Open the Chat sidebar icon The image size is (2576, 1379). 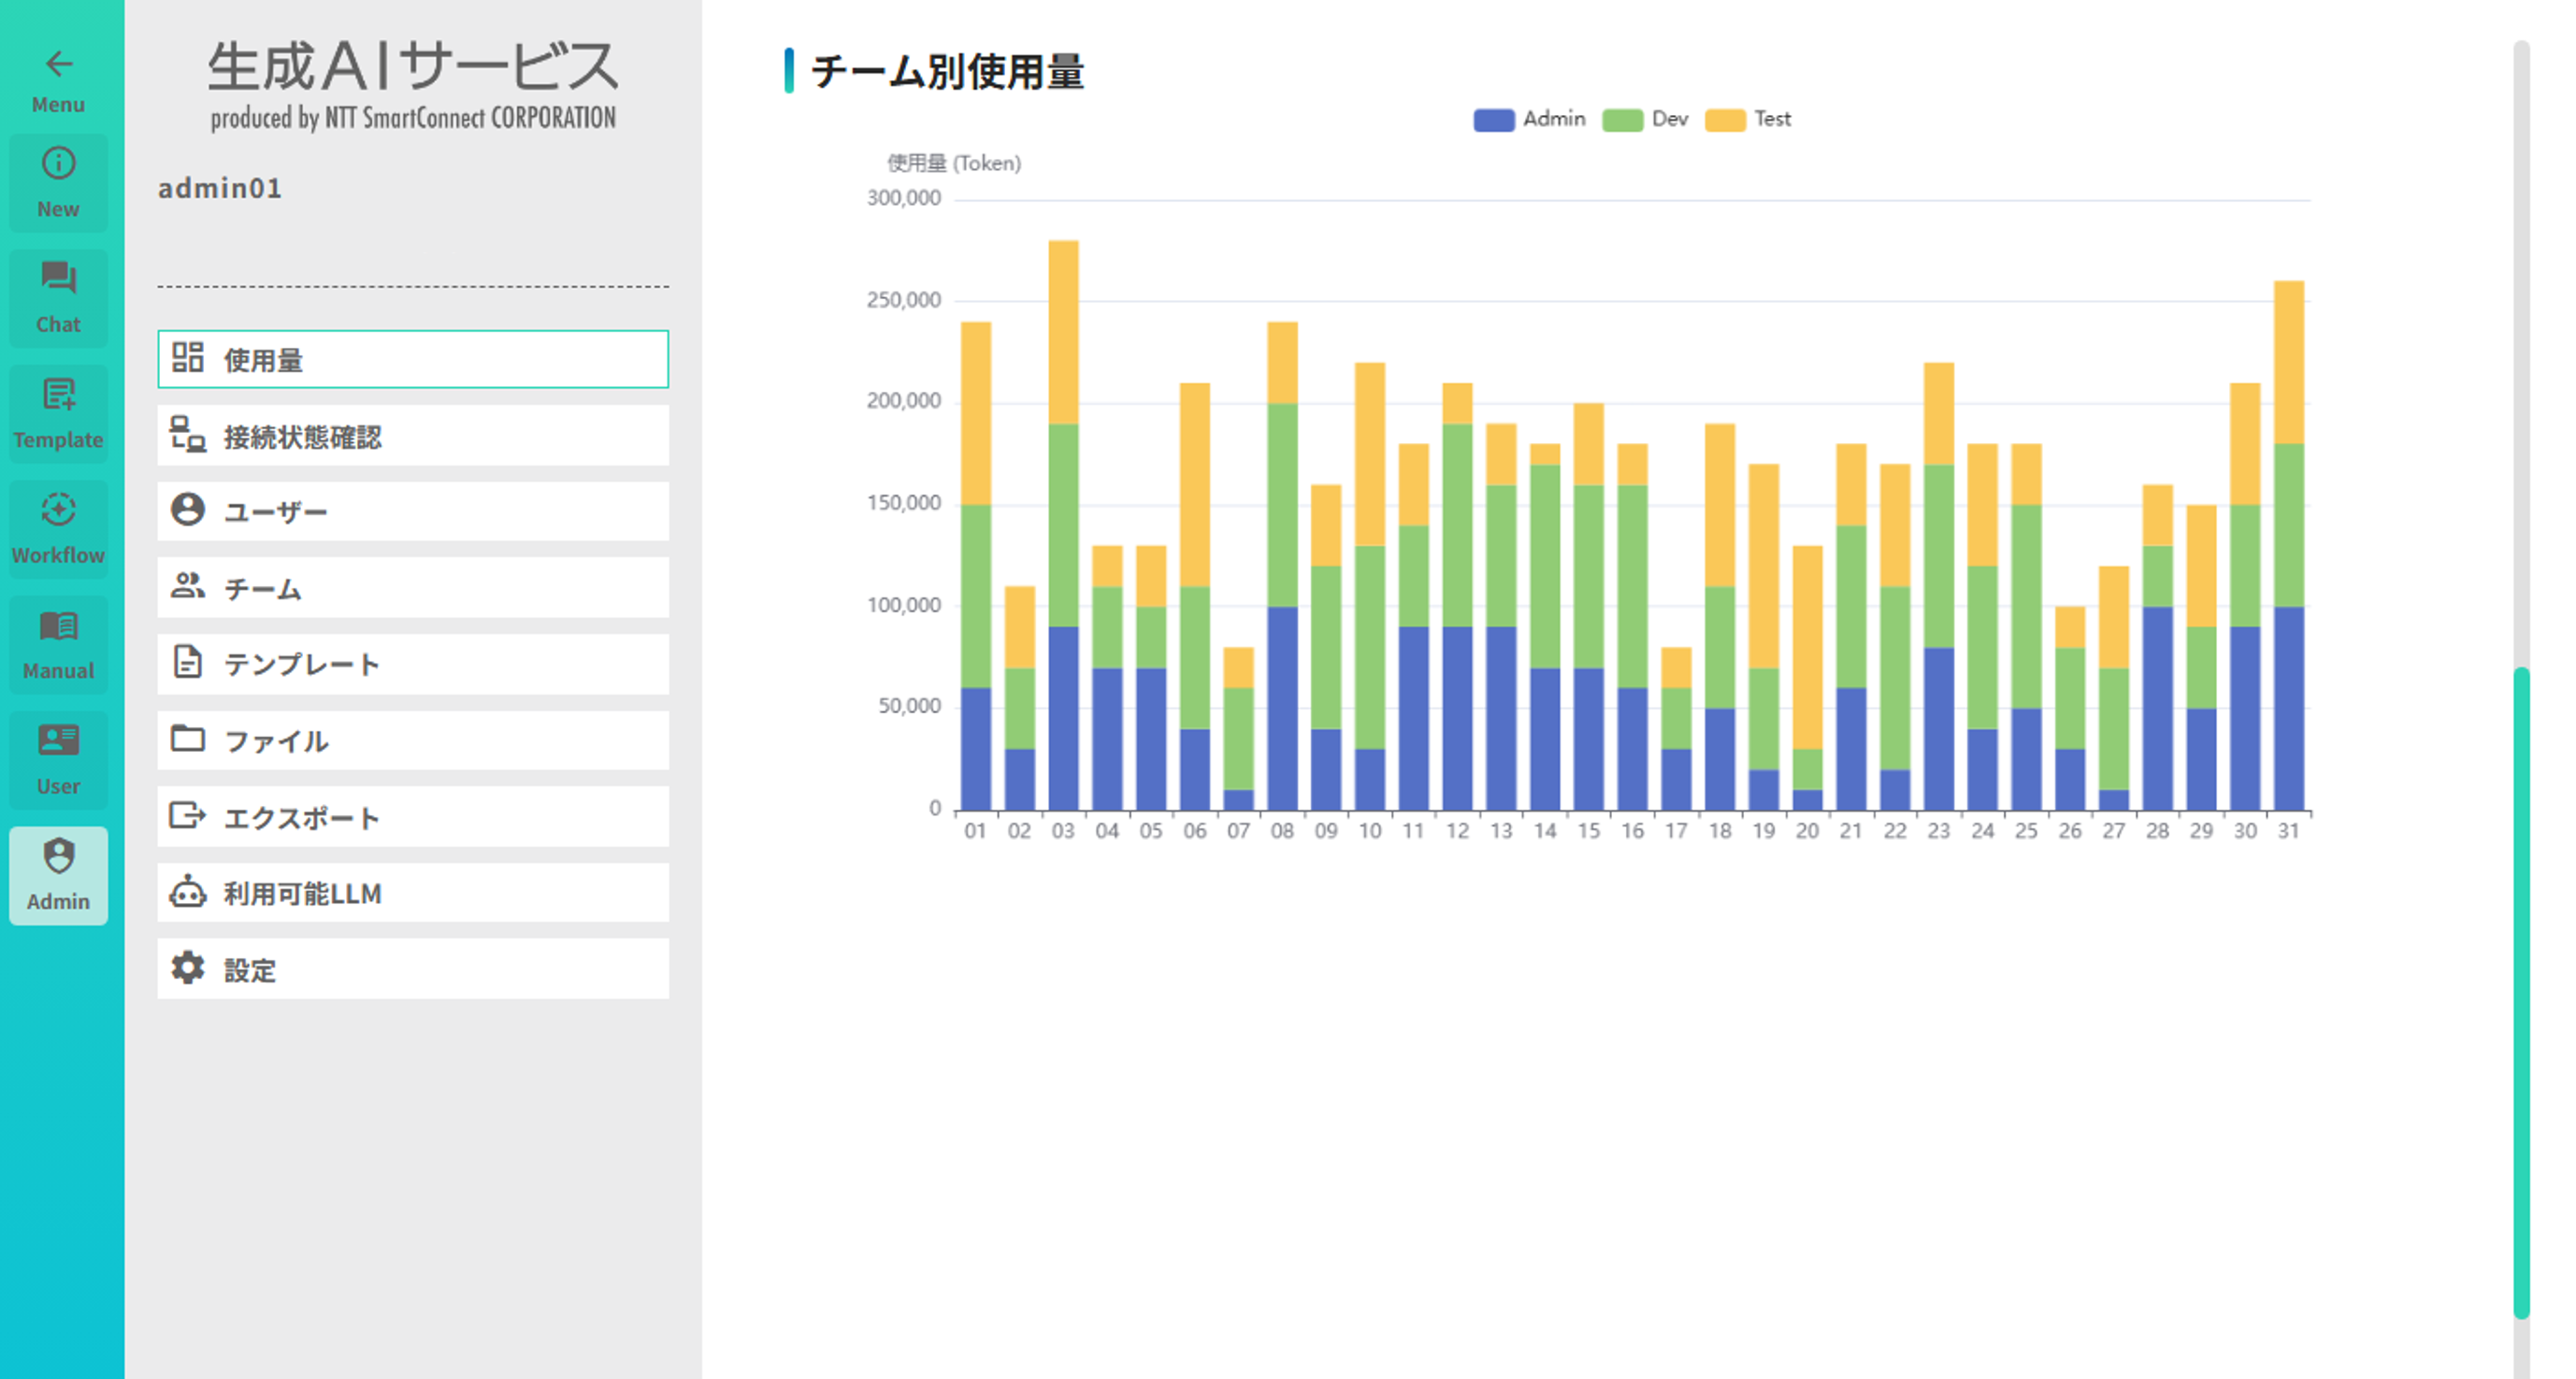click(x=58, y=278)
